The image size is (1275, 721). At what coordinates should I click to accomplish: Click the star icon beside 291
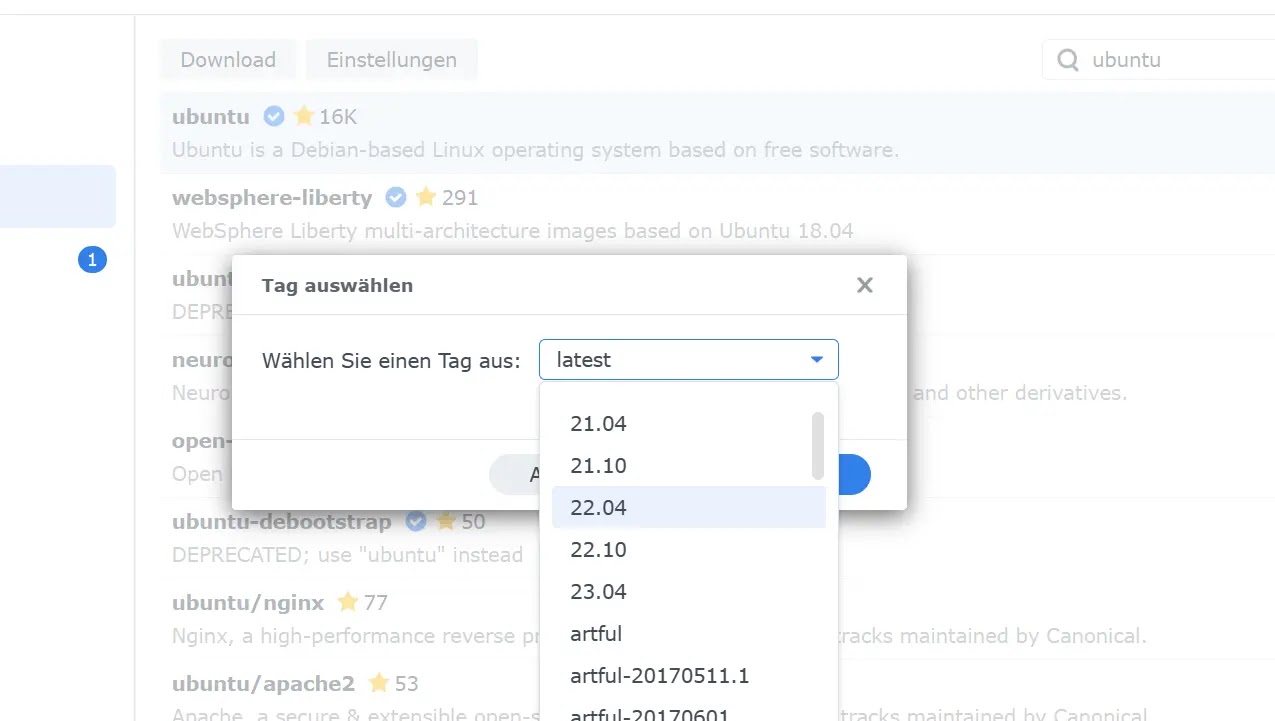click(x=427, y=197)
